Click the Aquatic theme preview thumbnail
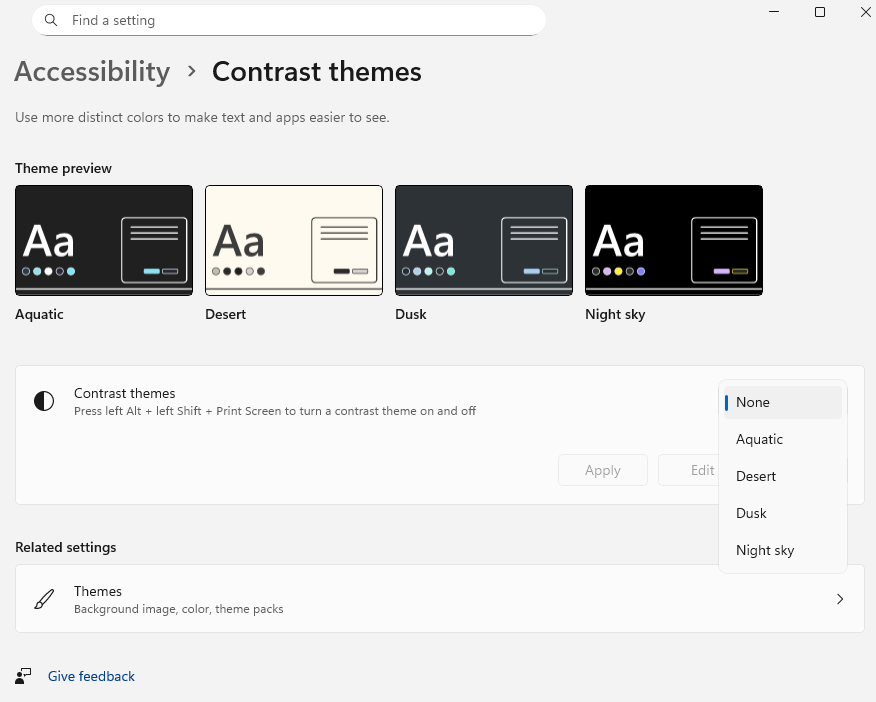Viewport: 876px width, 702px height. [104, 240]
